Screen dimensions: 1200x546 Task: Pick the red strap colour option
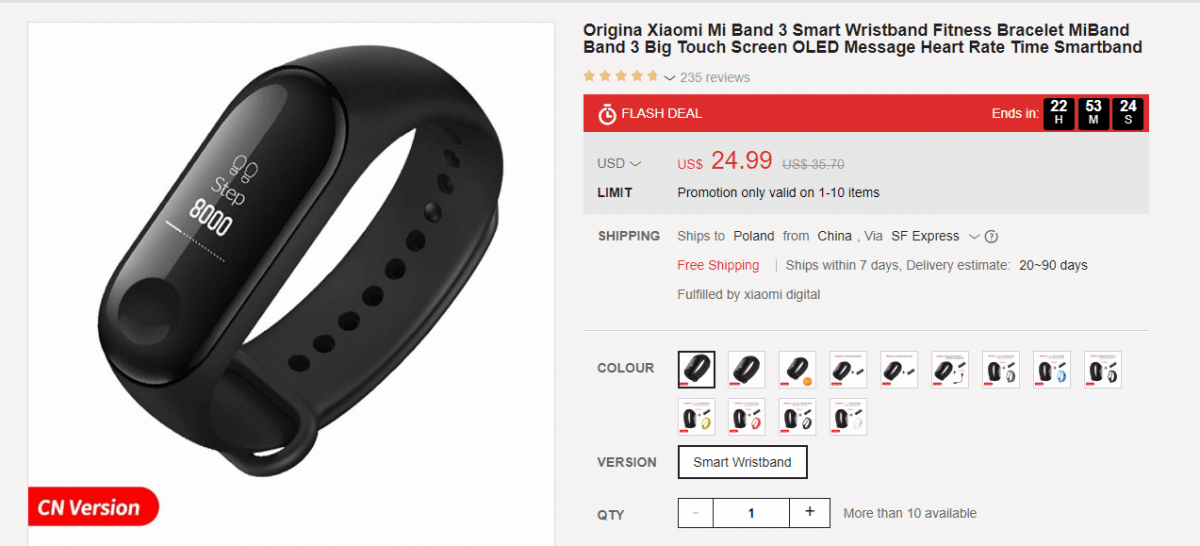747,416
